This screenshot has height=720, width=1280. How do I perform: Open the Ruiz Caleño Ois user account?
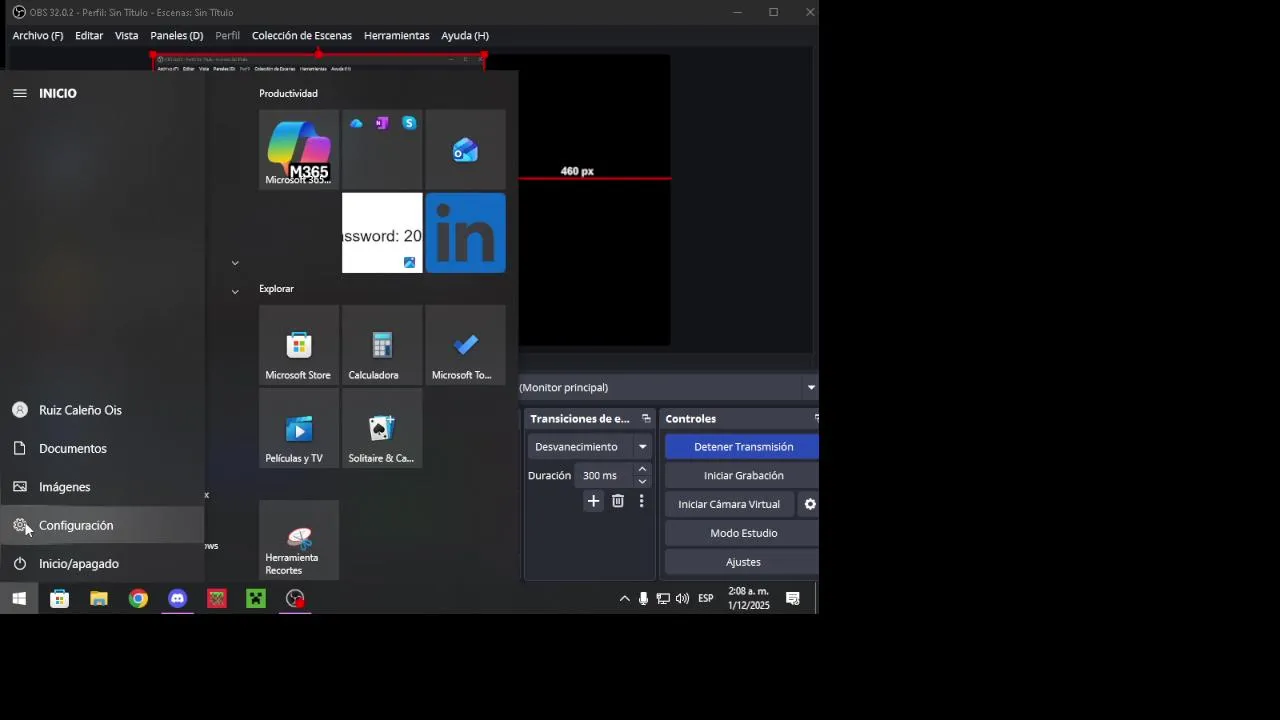[102, 410]
